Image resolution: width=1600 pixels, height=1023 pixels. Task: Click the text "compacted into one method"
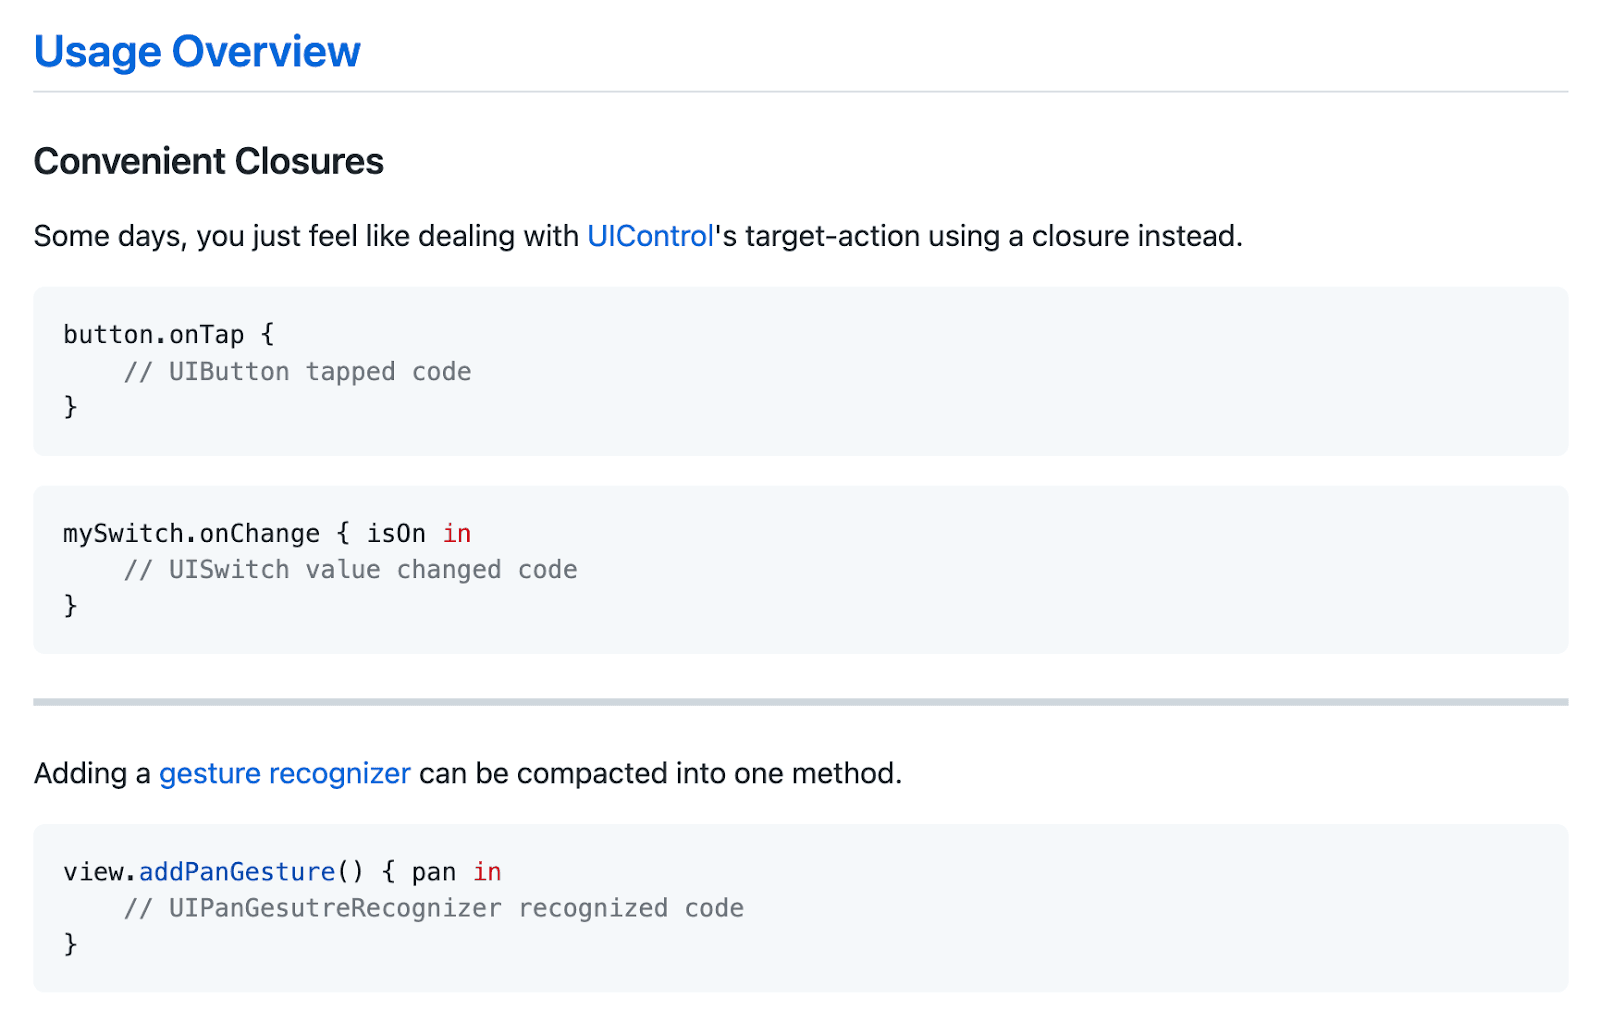point(709,773)
